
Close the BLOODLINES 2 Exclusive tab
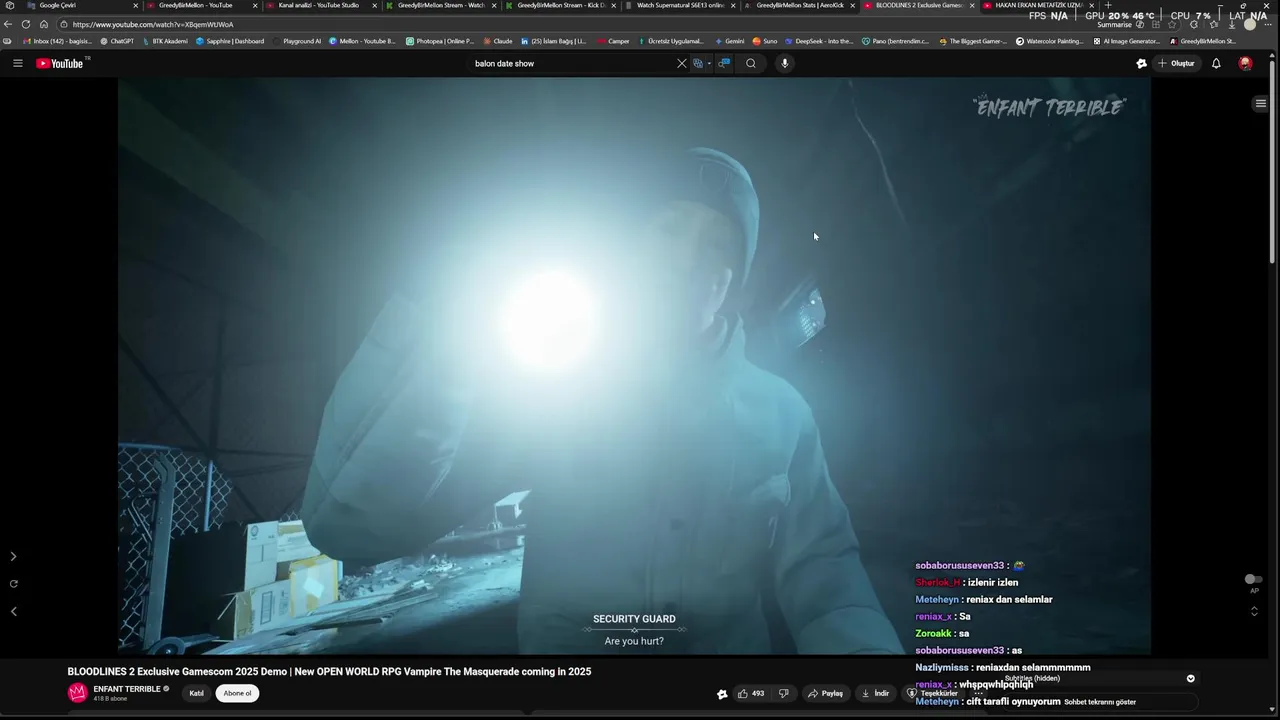[x=972, y=5]
